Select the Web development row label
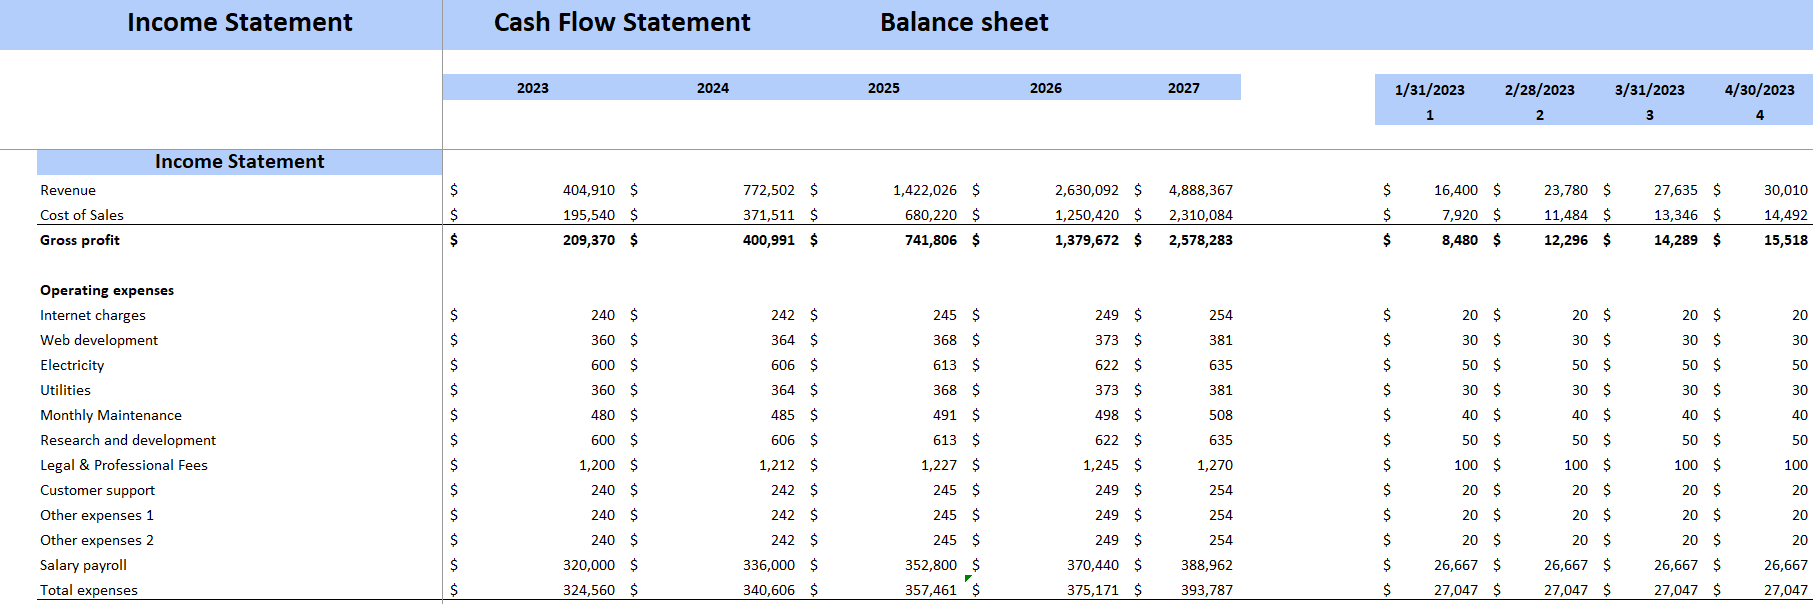 tap(99, 340)
